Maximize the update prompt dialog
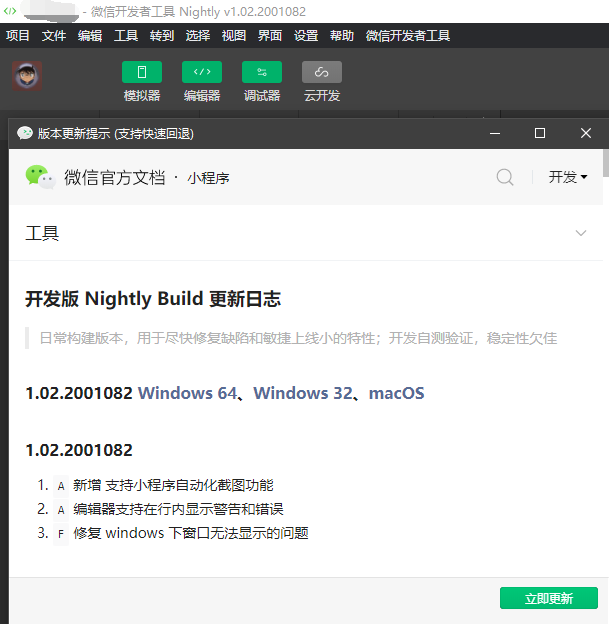 pyautogui.click(x=540, y=133)
